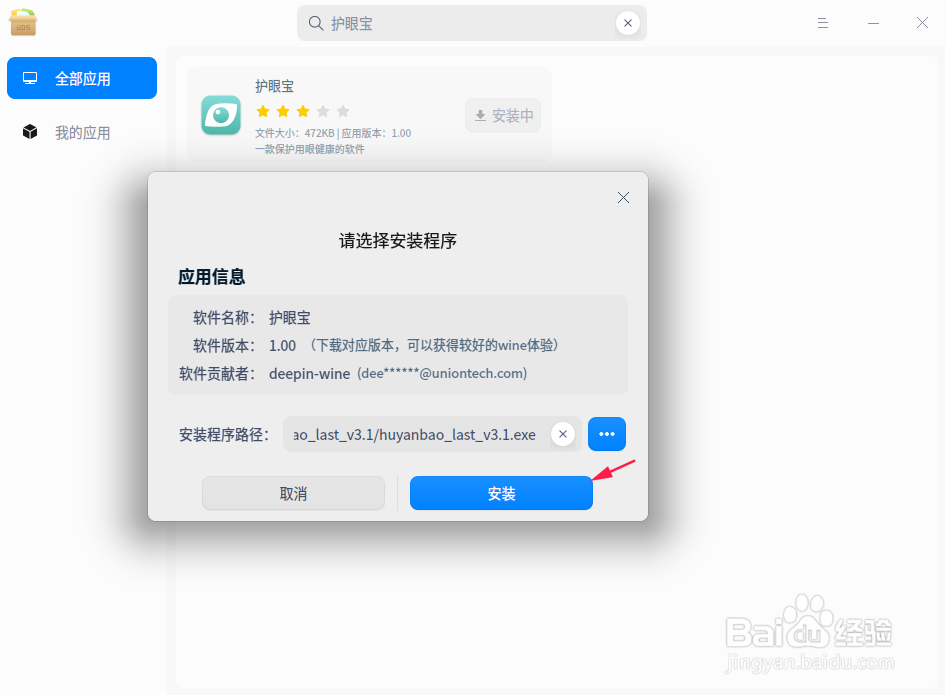
Task: Click the 取消 cancel button
Action: coord(293,493)
